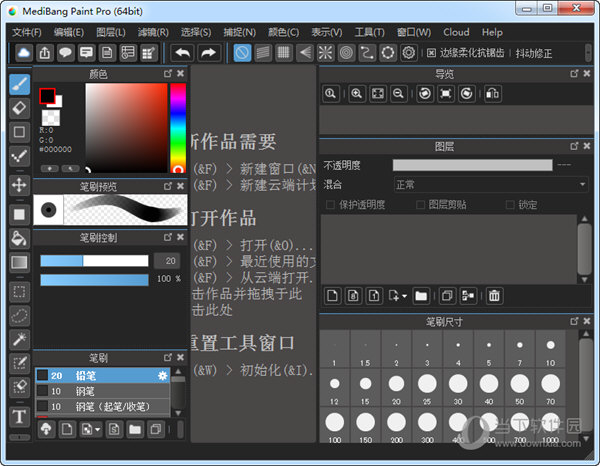This screenshot has height=466, width=600.
Task: Check 图层剪贴 option
Action: pos(420,205)
